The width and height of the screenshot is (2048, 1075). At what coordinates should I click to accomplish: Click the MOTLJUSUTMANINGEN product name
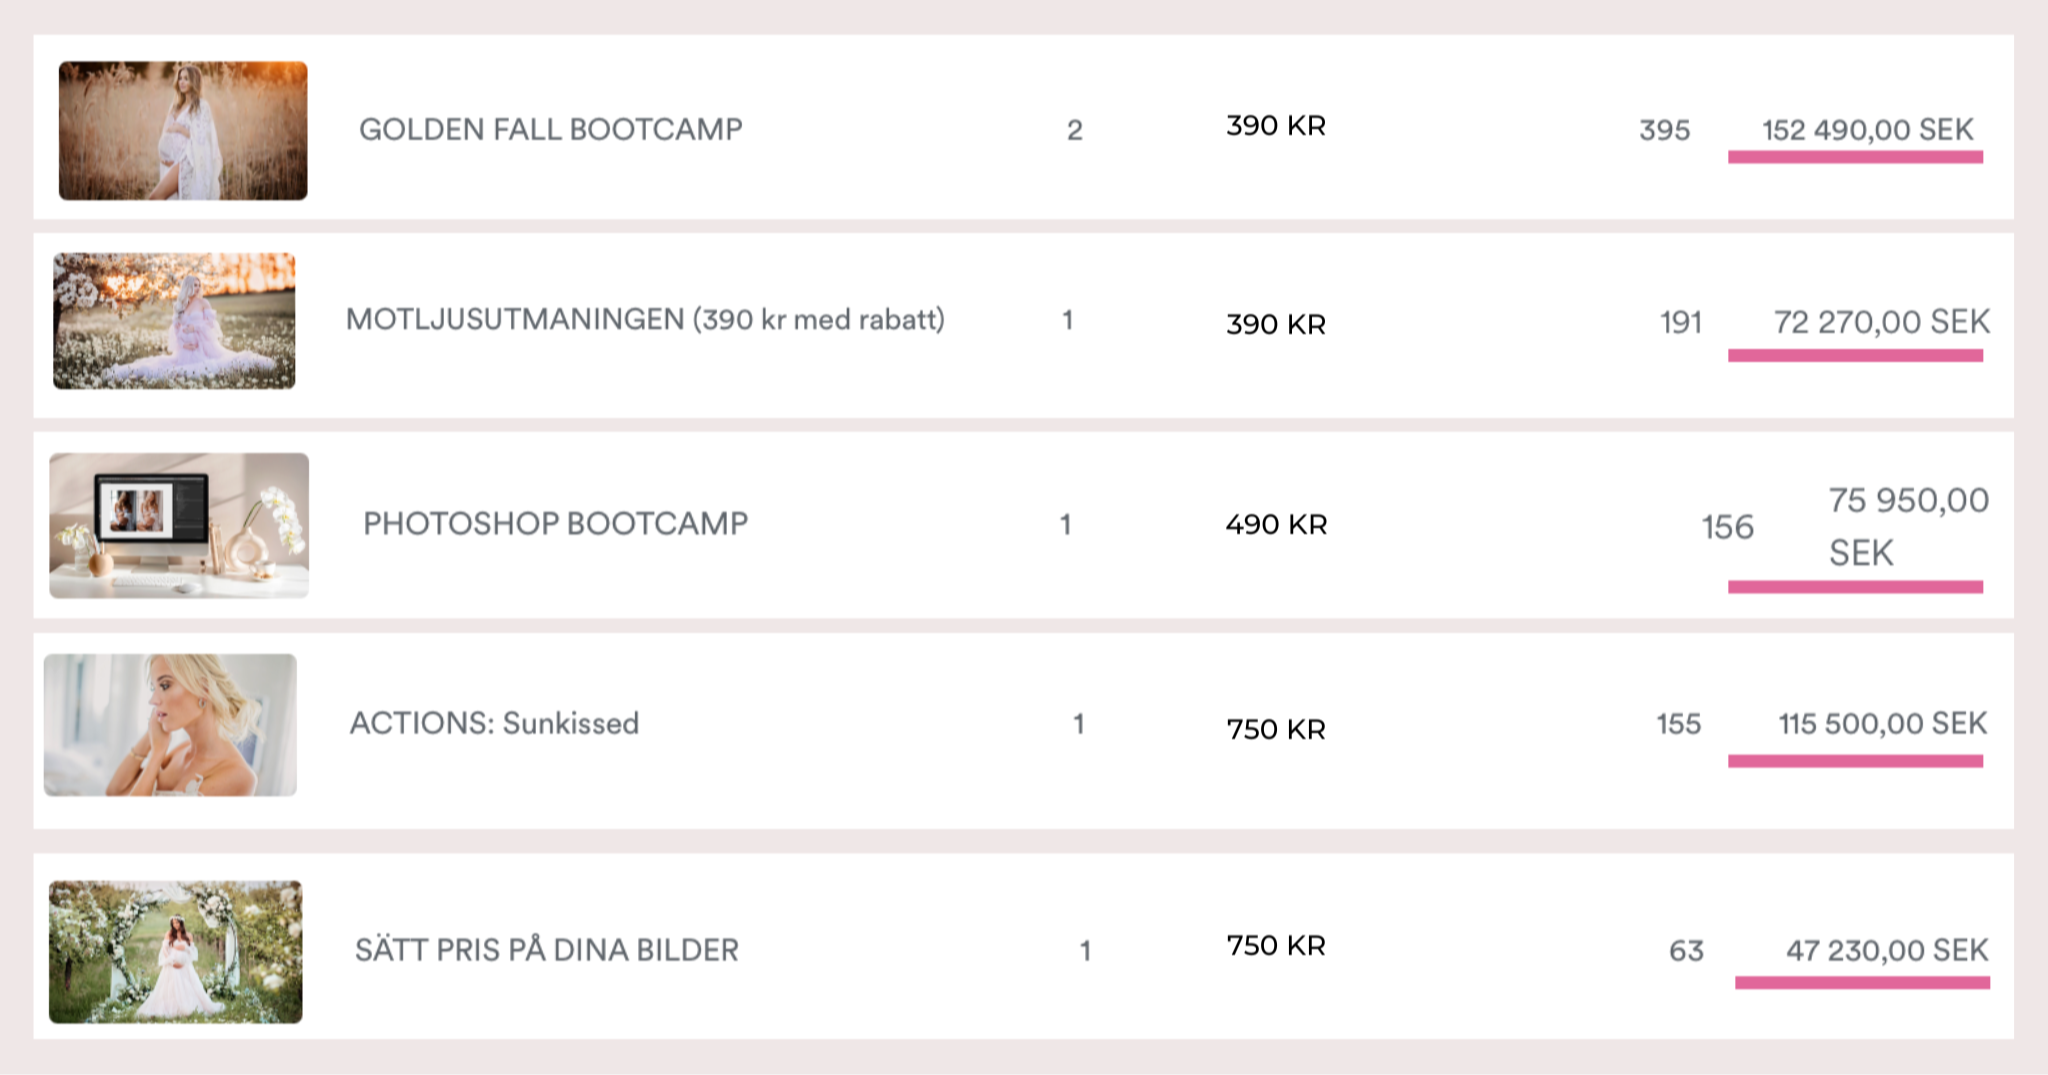(x=645, y=320)
